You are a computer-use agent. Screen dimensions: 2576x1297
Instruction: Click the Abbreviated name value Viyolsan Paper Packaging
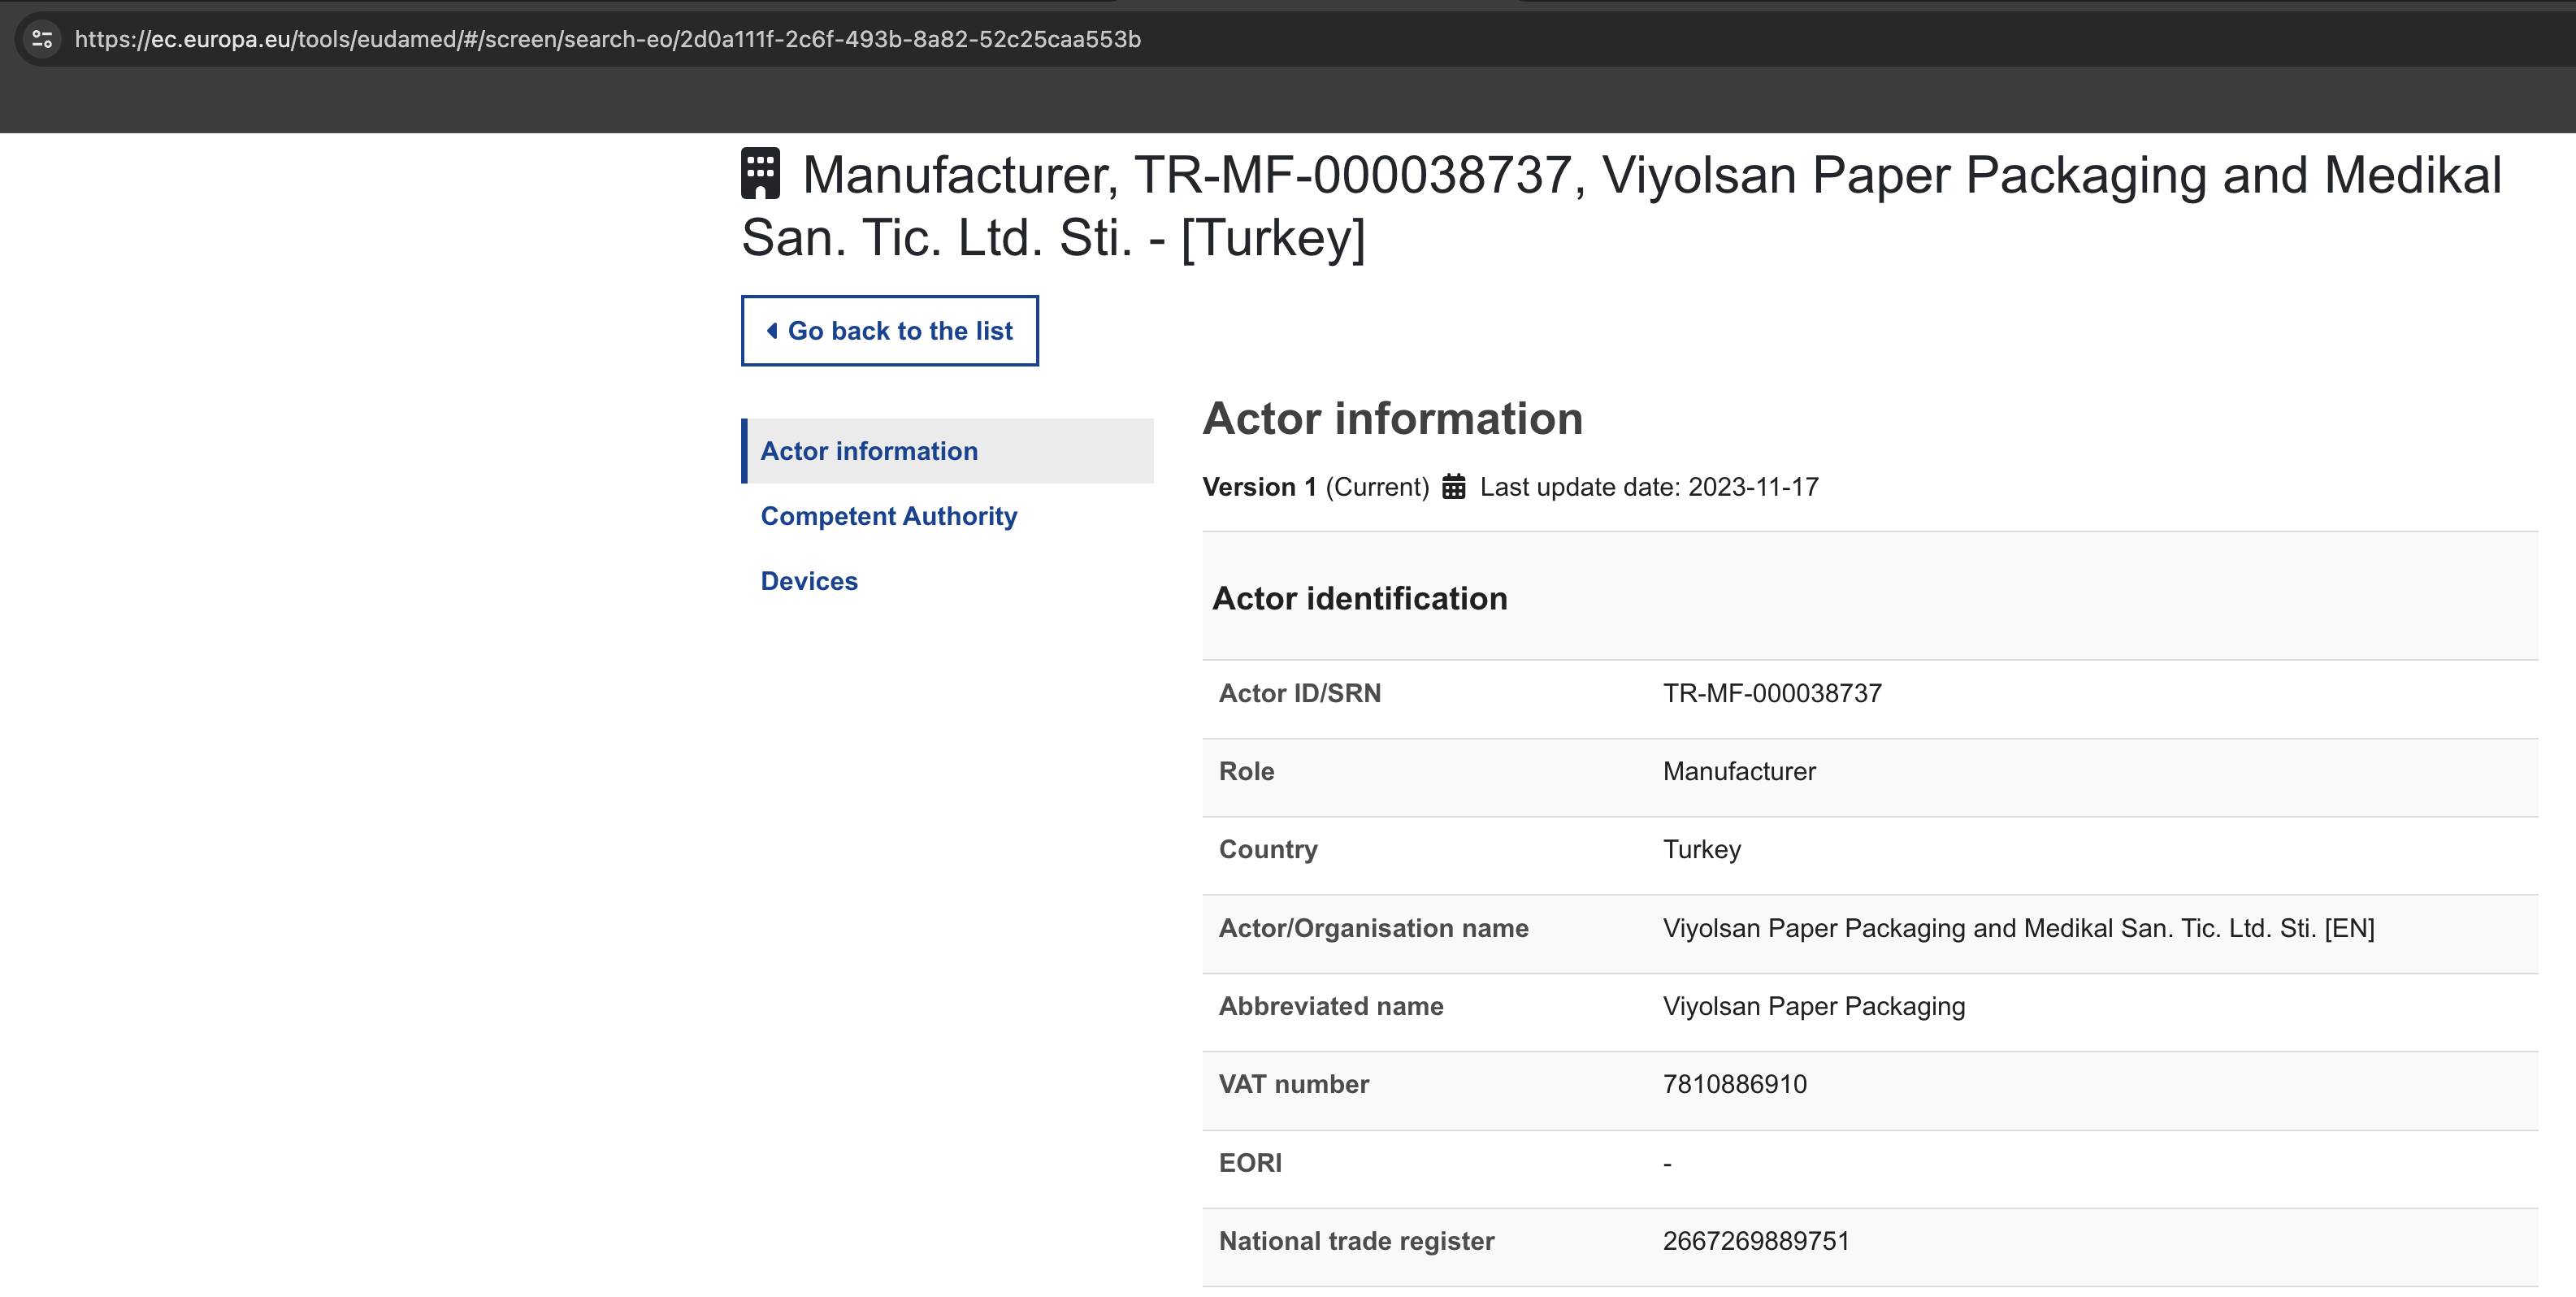tap(1813, 1006)
